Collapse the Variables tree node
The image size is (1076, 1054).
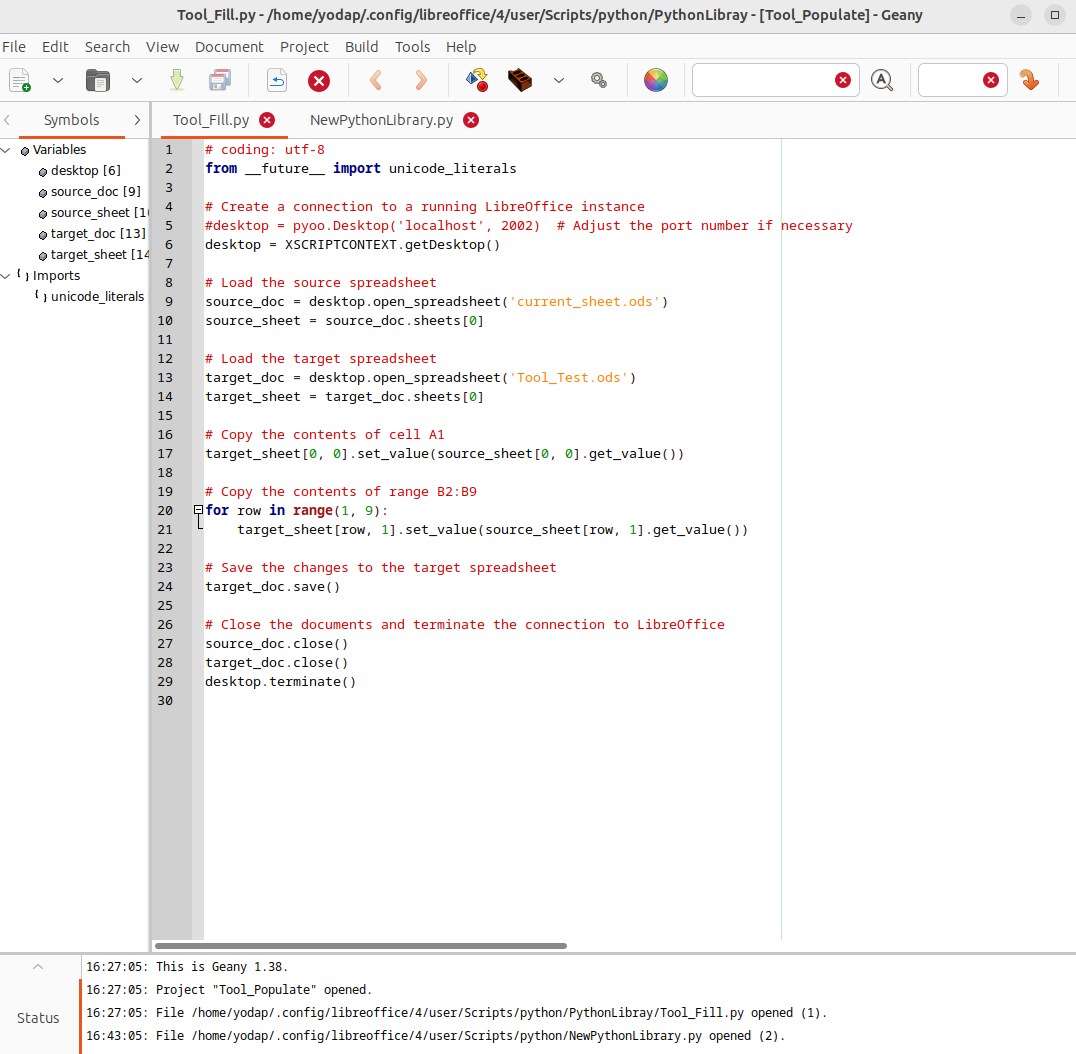click(7, 150)
